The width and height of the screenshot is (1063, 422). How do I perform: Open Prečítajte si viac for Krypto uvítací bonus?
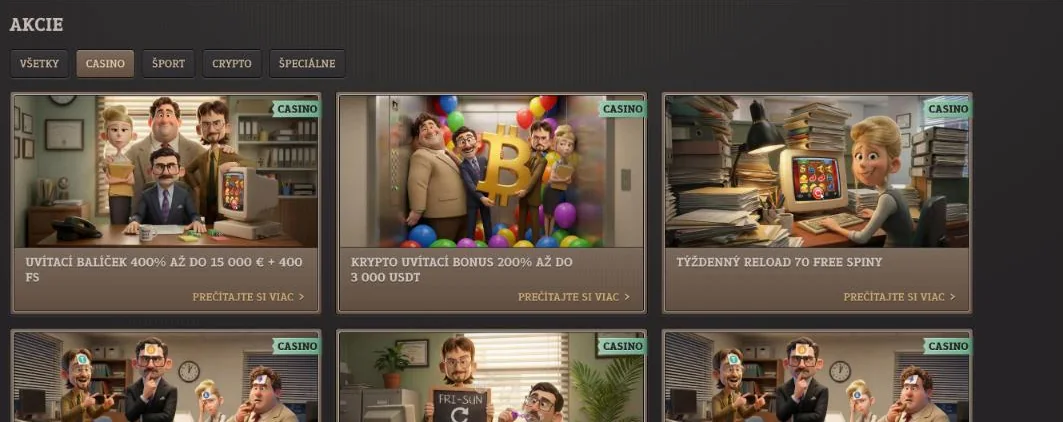pos(574,297)
